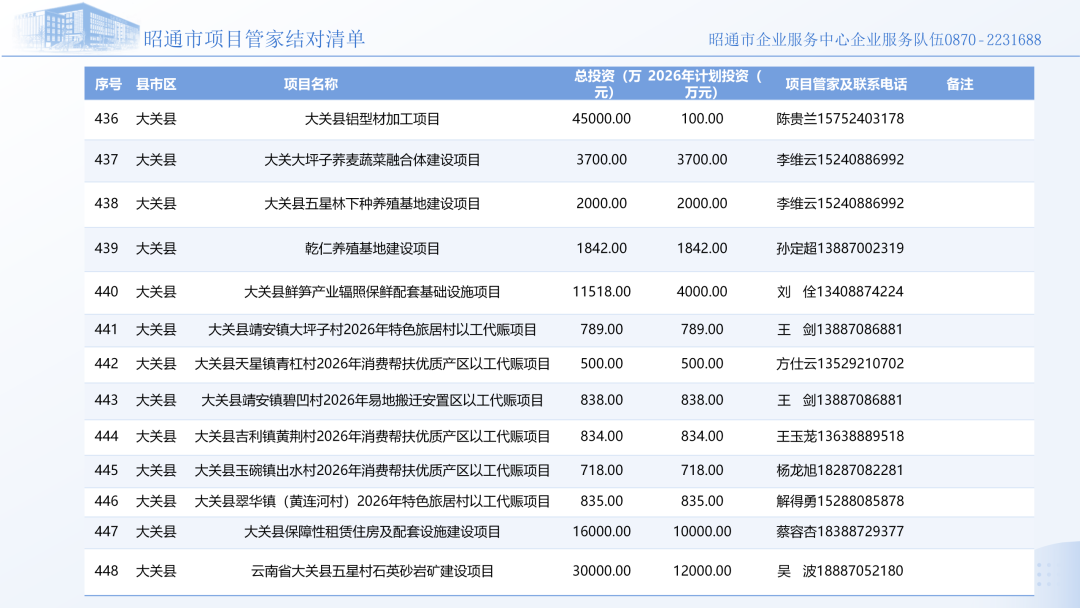
Task: Click contact 刘佺13408874224
Action: (x=840, y=291)
